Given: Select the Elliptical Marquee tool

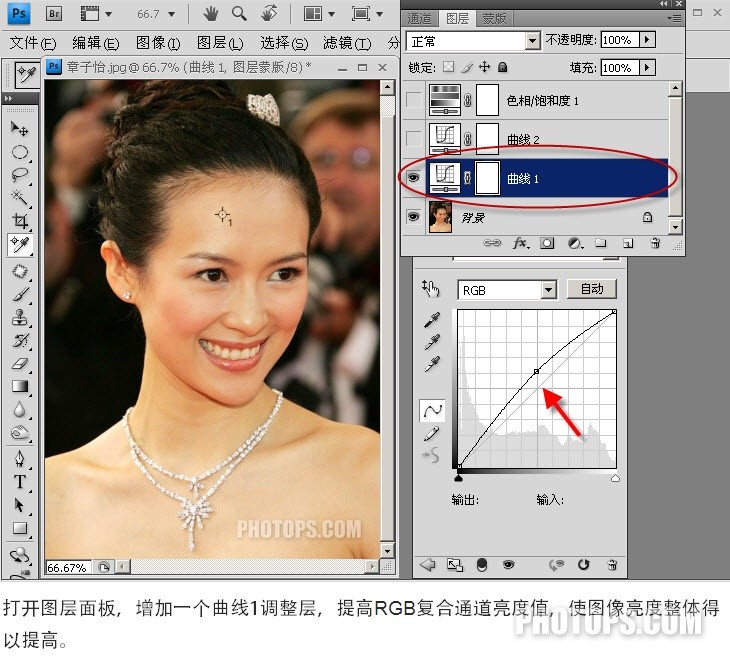Looking at the screenshot, I should (x=20, y=152).
